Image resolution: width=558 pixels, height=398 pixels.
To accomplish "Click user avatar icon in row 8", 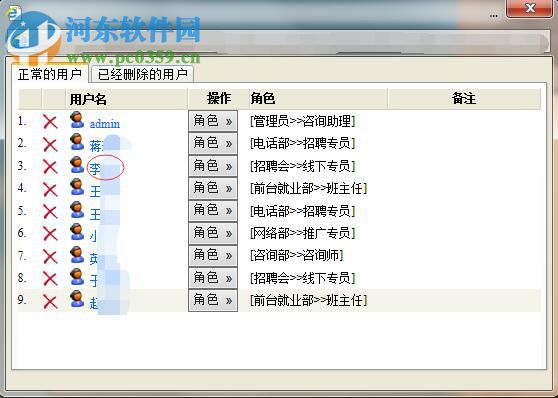I will pyautogui.click(x=77, y=277).
